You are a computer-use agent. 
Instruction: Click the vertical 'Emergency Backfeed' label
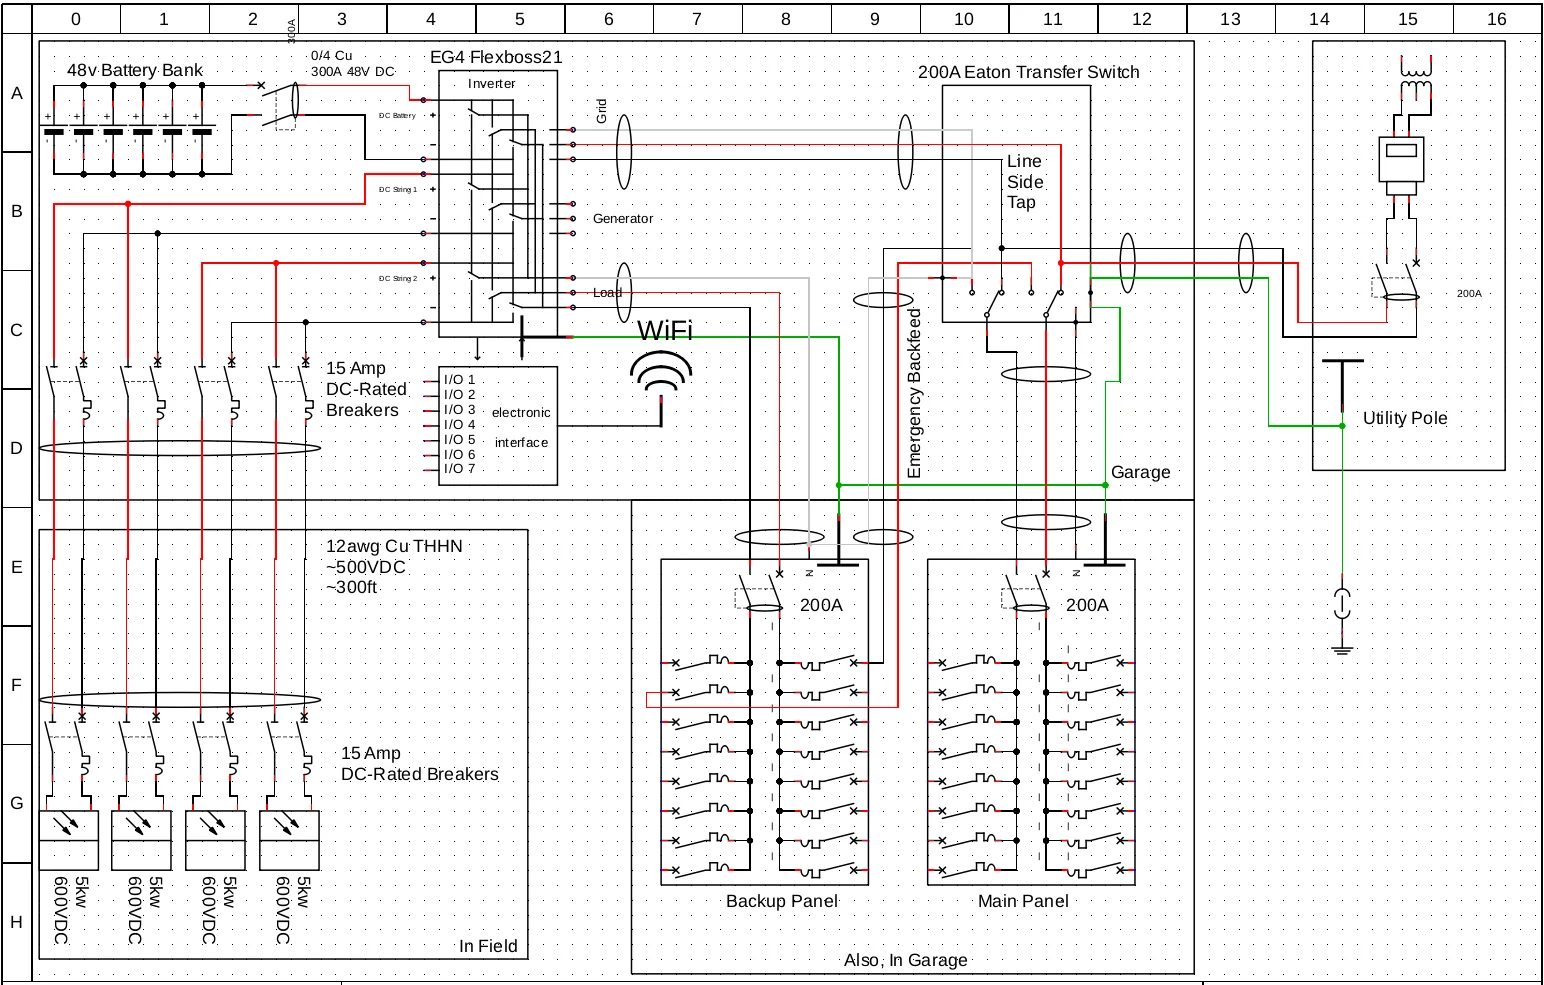click(914, 393)
